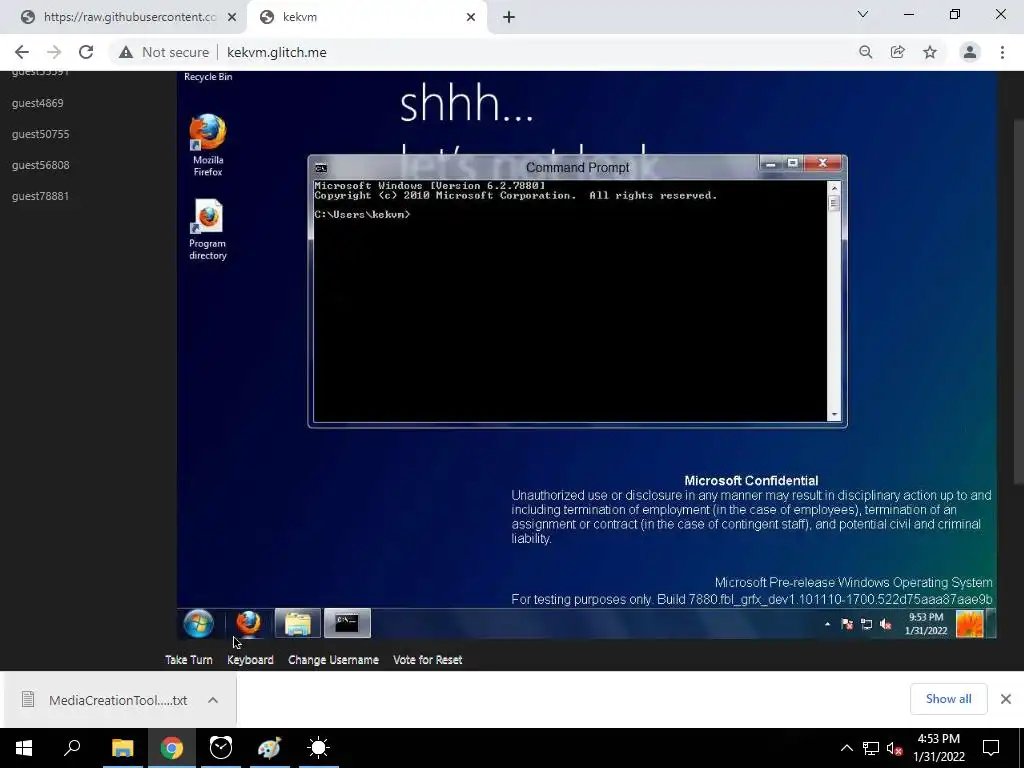
Task: Click host network tray icon
Action: click(871, 748)
